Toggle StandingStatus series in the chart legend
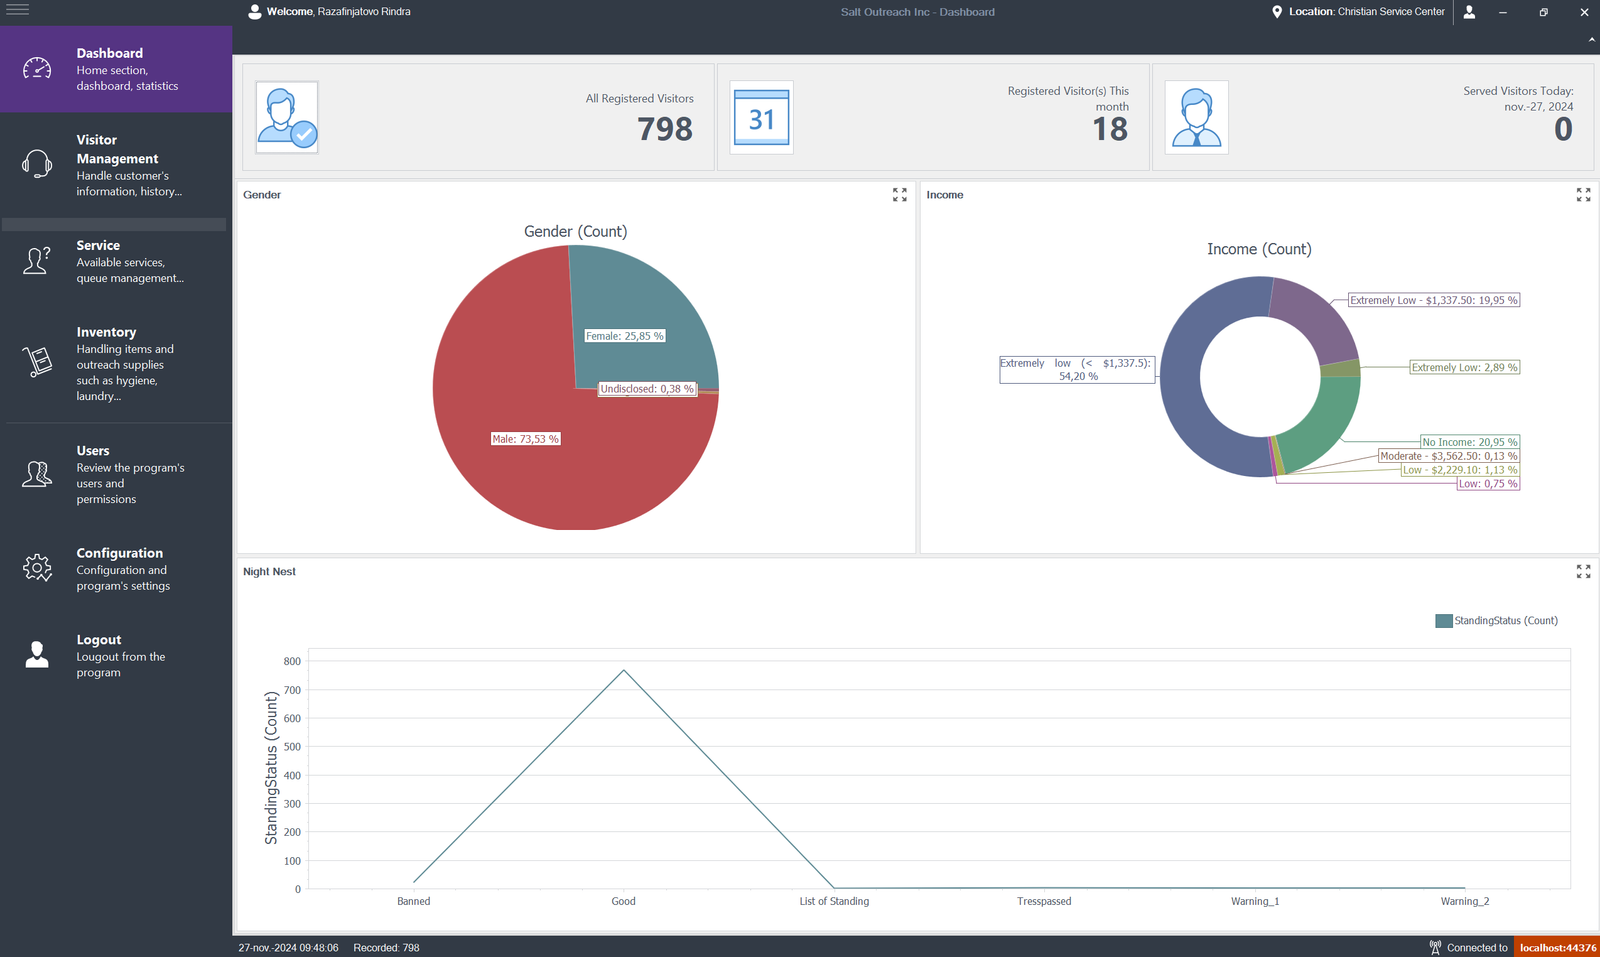 (1497, 620)
